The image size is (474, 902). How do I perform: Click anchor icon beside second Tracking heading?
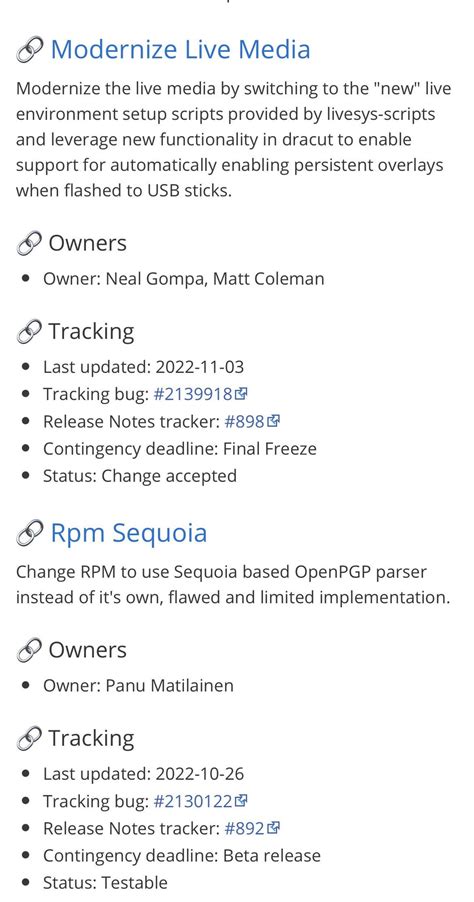29,739
